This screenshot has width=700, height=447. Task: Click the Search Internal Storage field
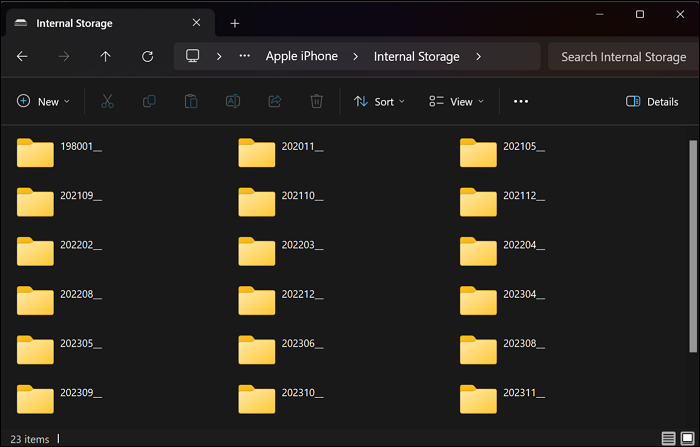(x=622, y=57)
